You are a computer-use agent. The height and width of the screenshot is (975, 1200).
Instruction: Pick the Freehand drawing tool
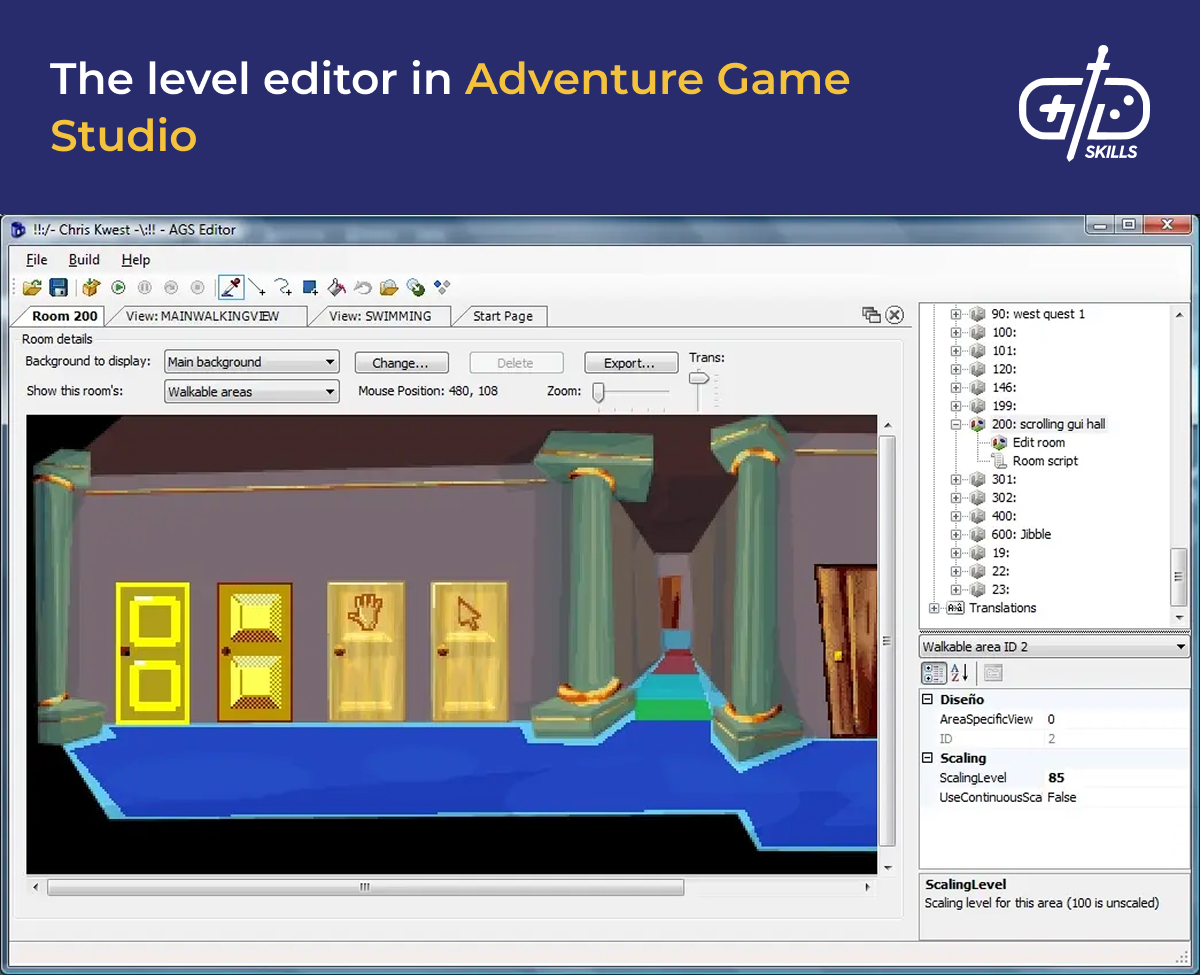[x=281, y=287]
